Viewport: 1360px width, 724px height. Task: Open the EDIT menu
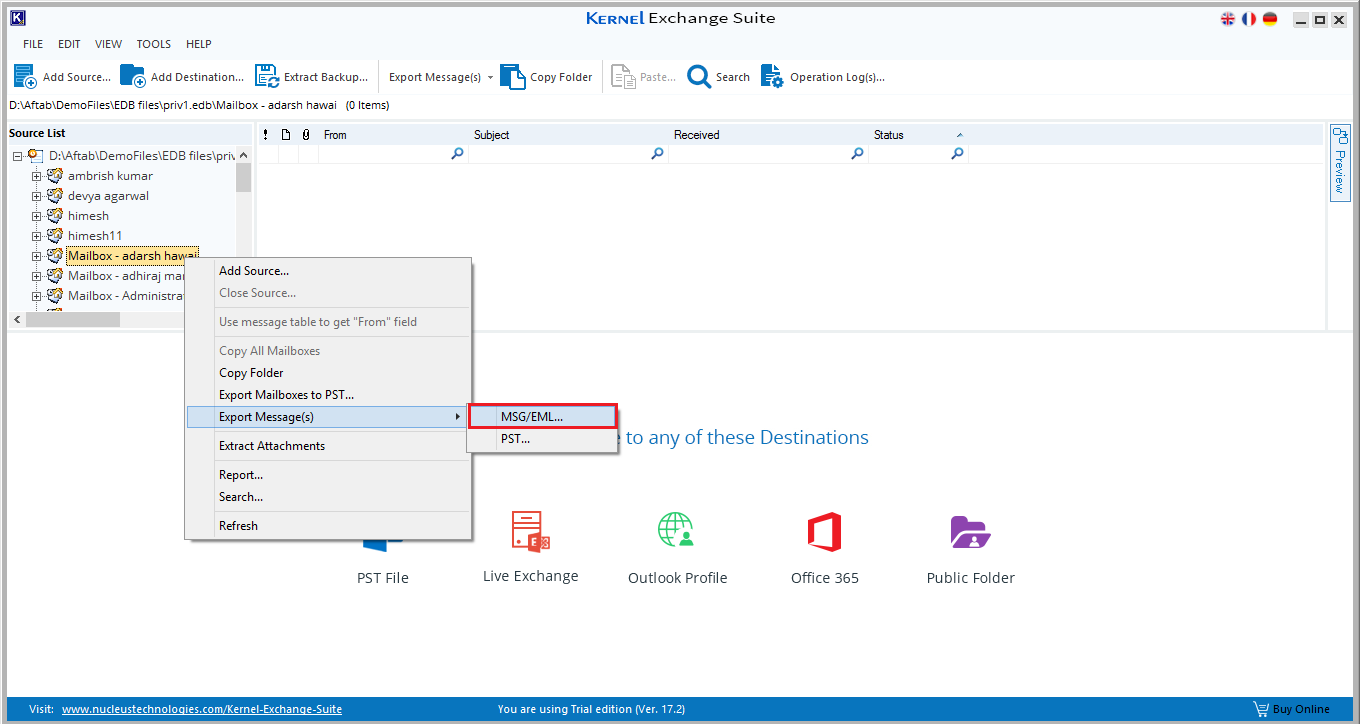(69, 44)
